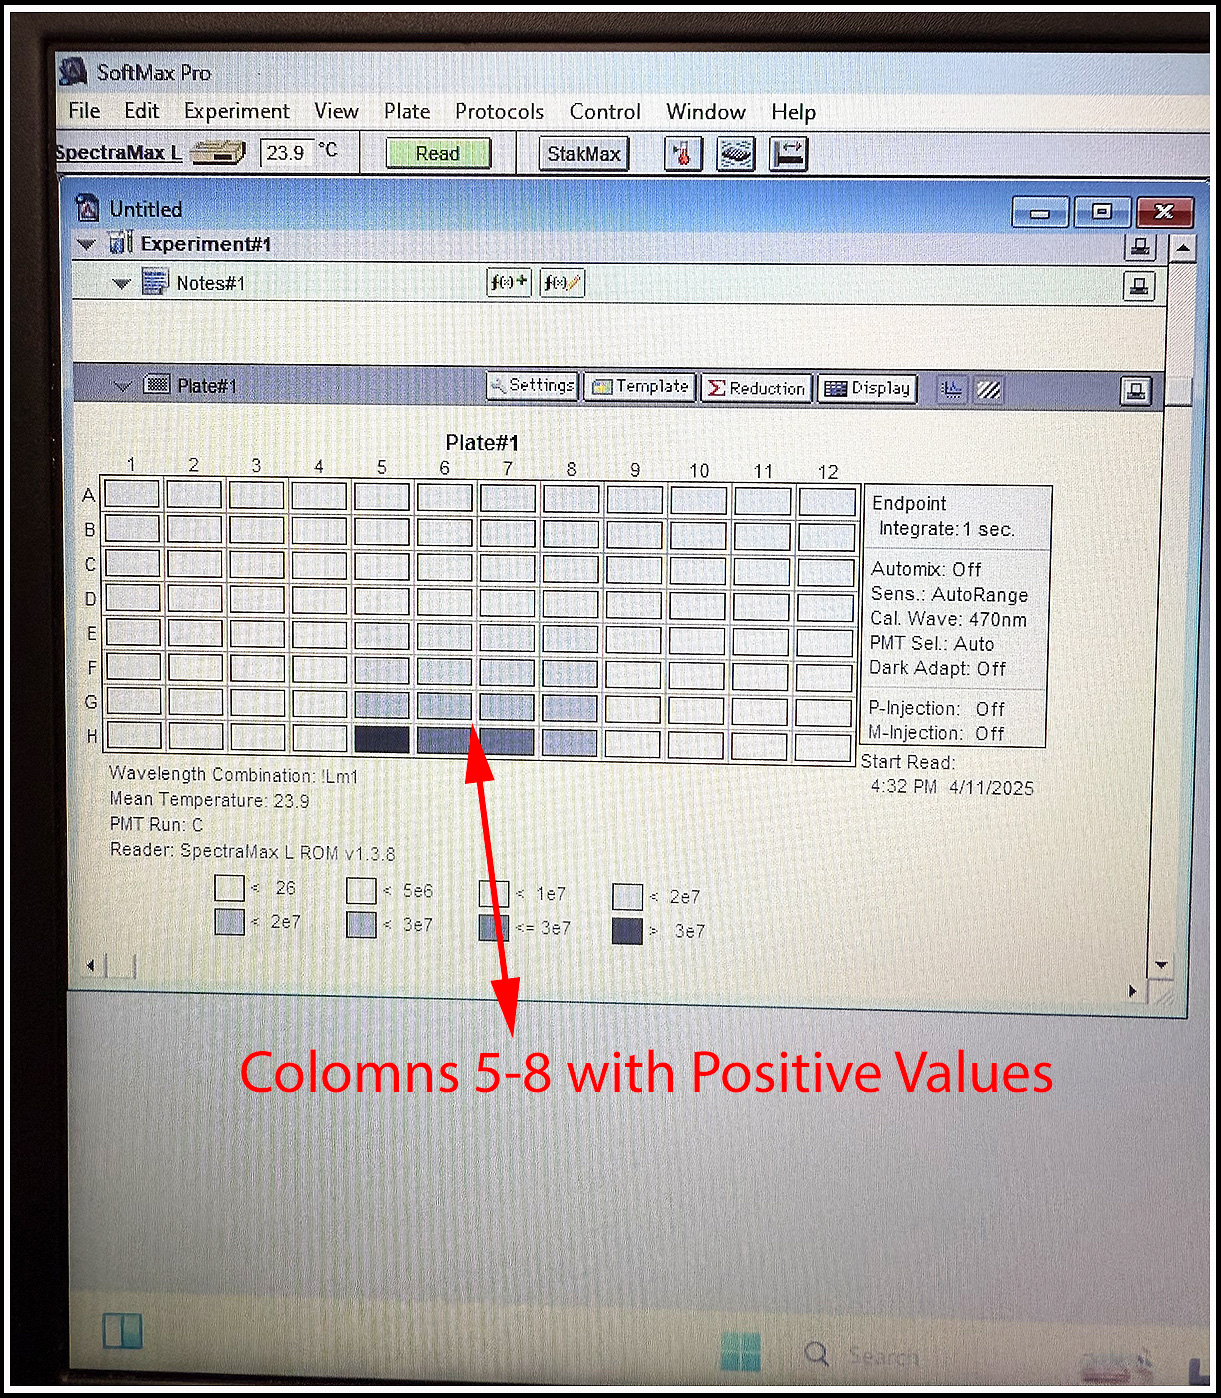Select the dark well H5
The width and height of the screenshot is (1221, 1398).
point(382,739)
